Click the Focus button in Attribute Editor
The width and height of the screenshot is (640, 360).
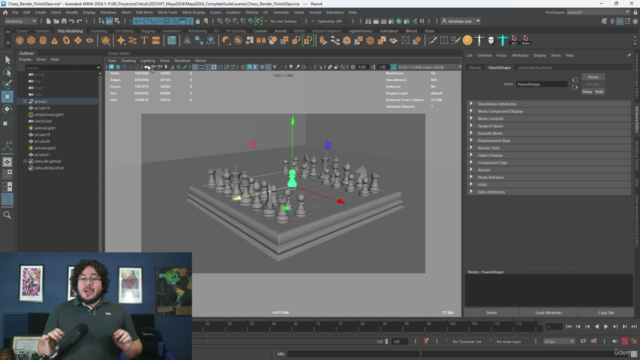(593, 77)
